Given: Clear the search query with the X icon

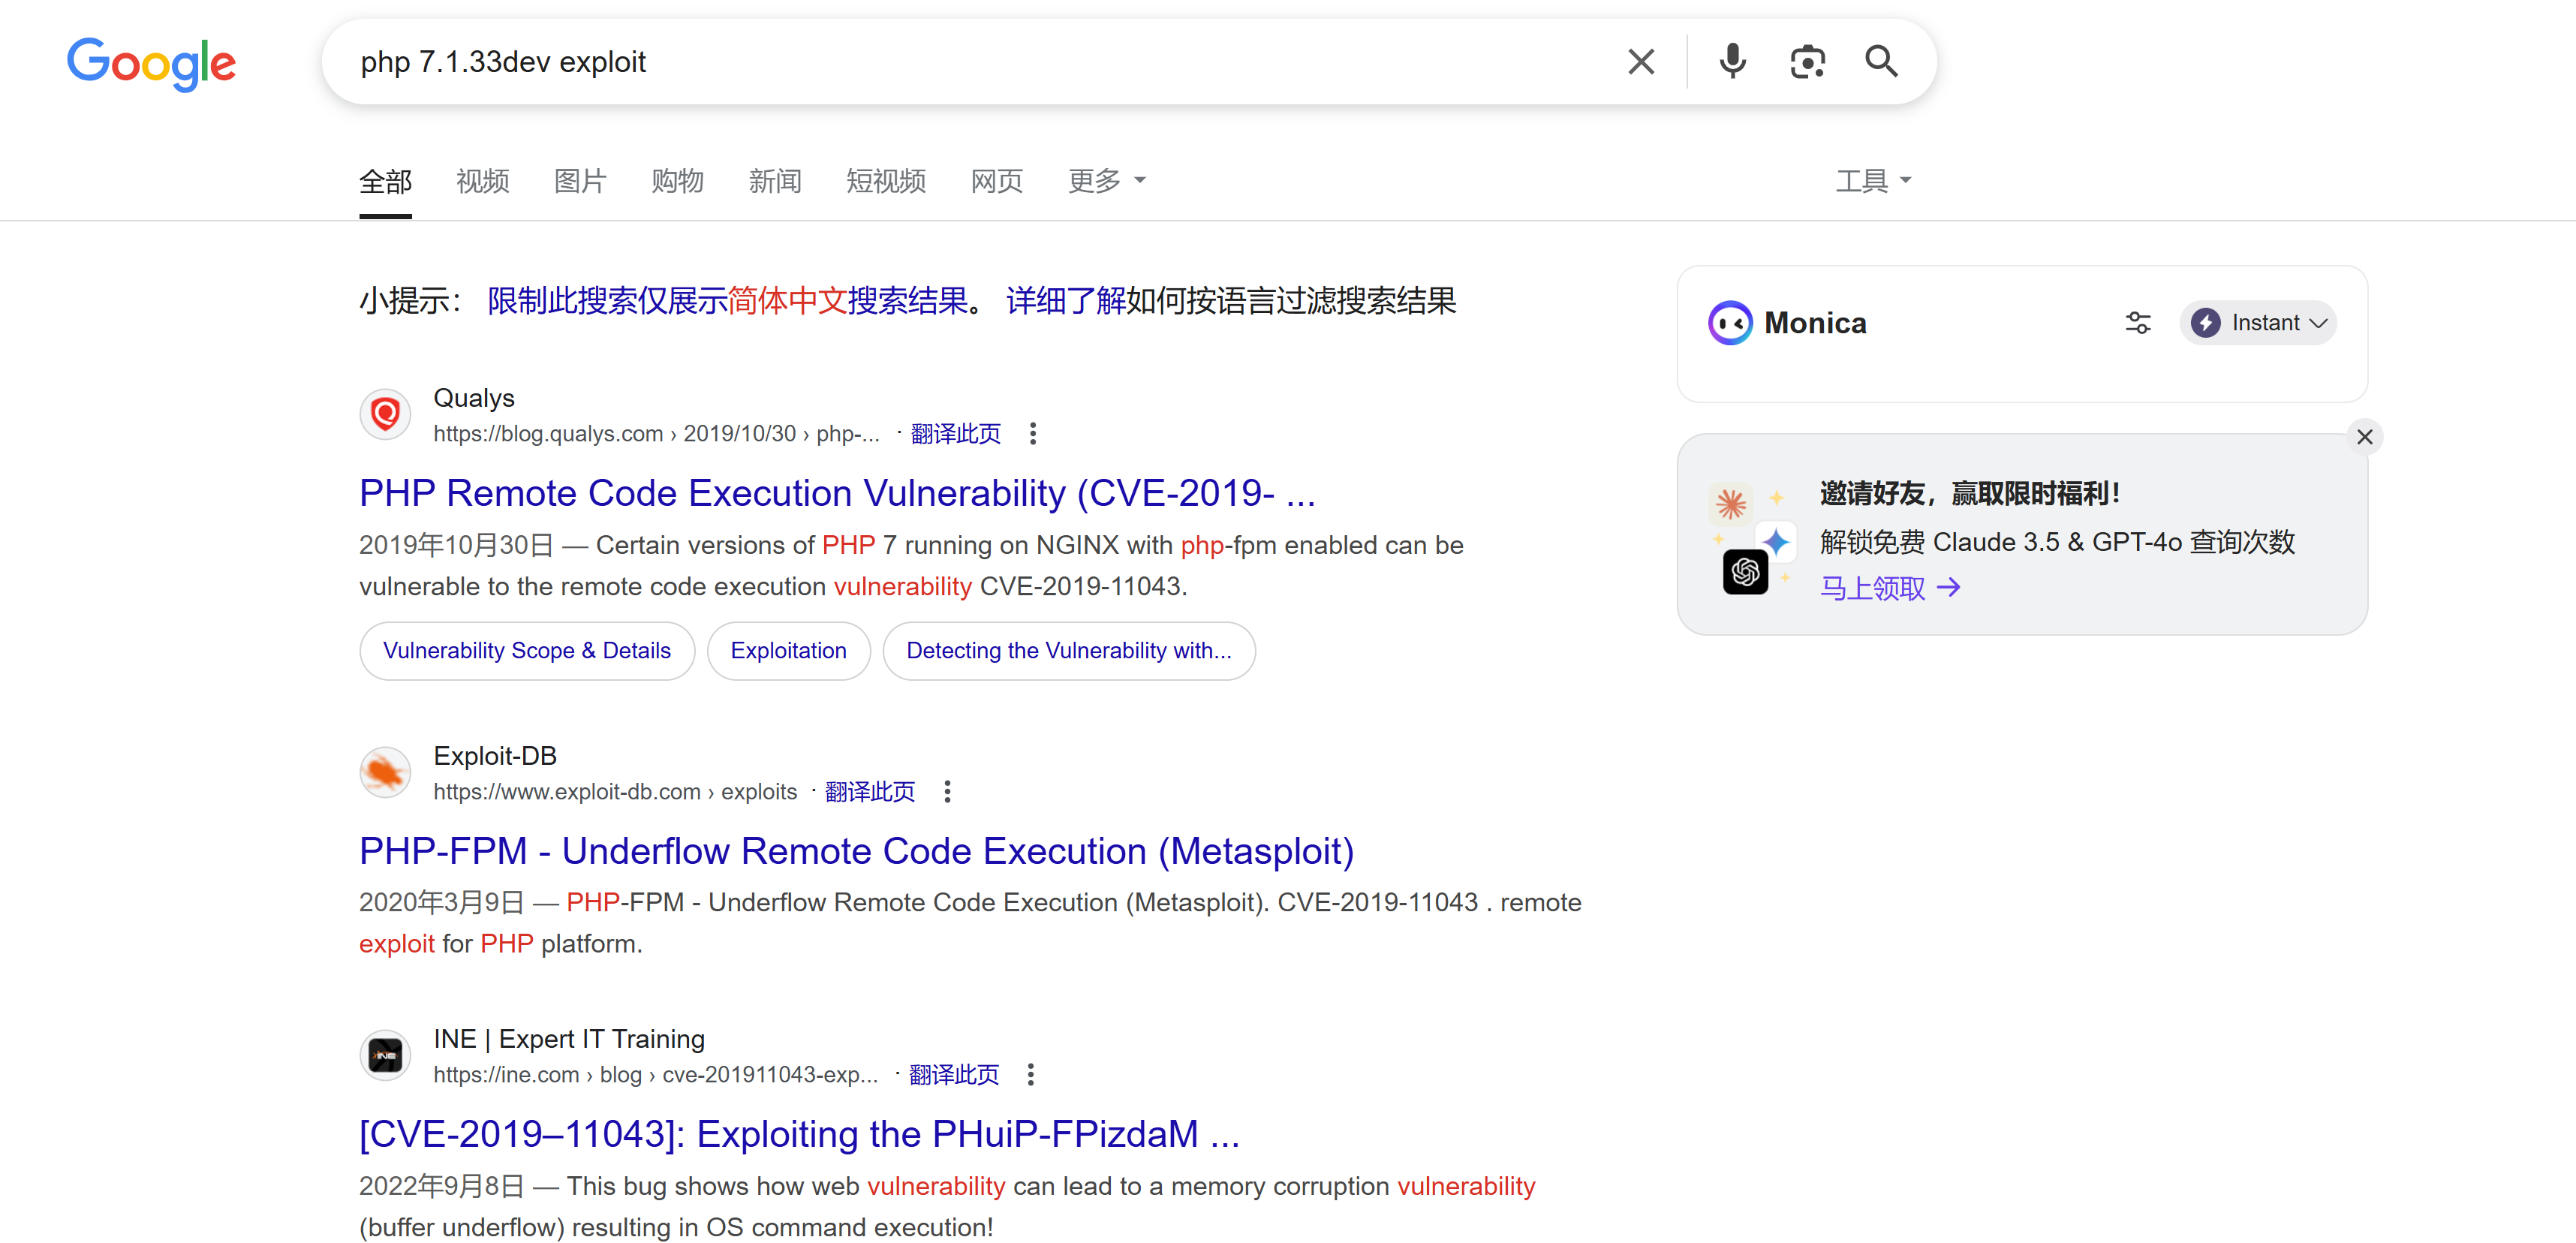Looking at the screenshot, I should [x=1640, y=62].
